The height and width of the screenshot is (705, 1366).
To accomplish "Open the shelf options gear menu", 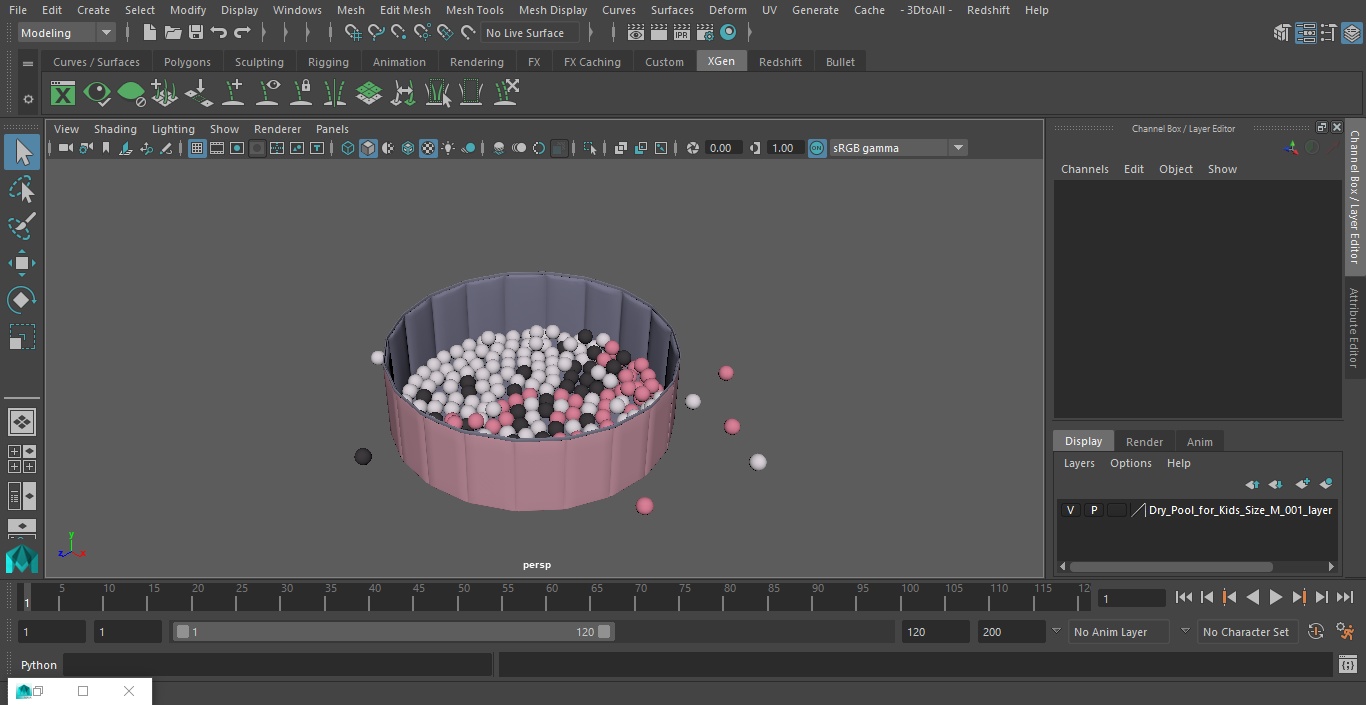I will point(28,99).
